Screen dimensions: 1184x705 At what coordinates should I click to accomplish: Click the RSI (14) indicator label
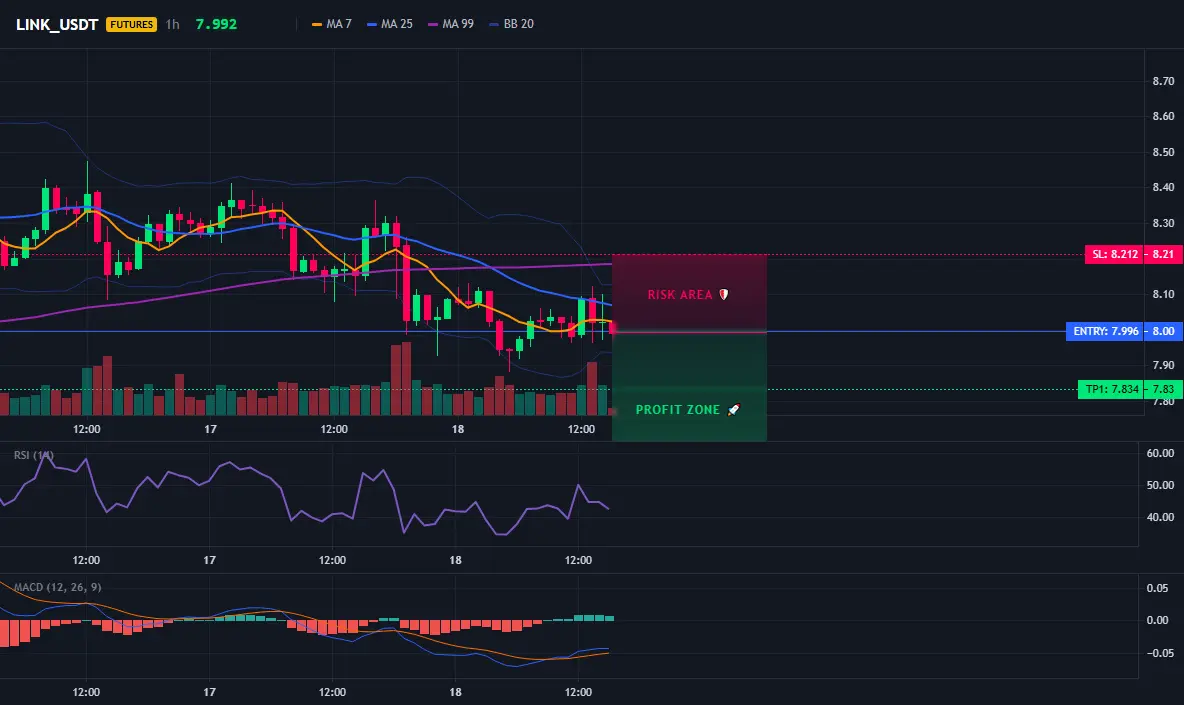point(34,455)
